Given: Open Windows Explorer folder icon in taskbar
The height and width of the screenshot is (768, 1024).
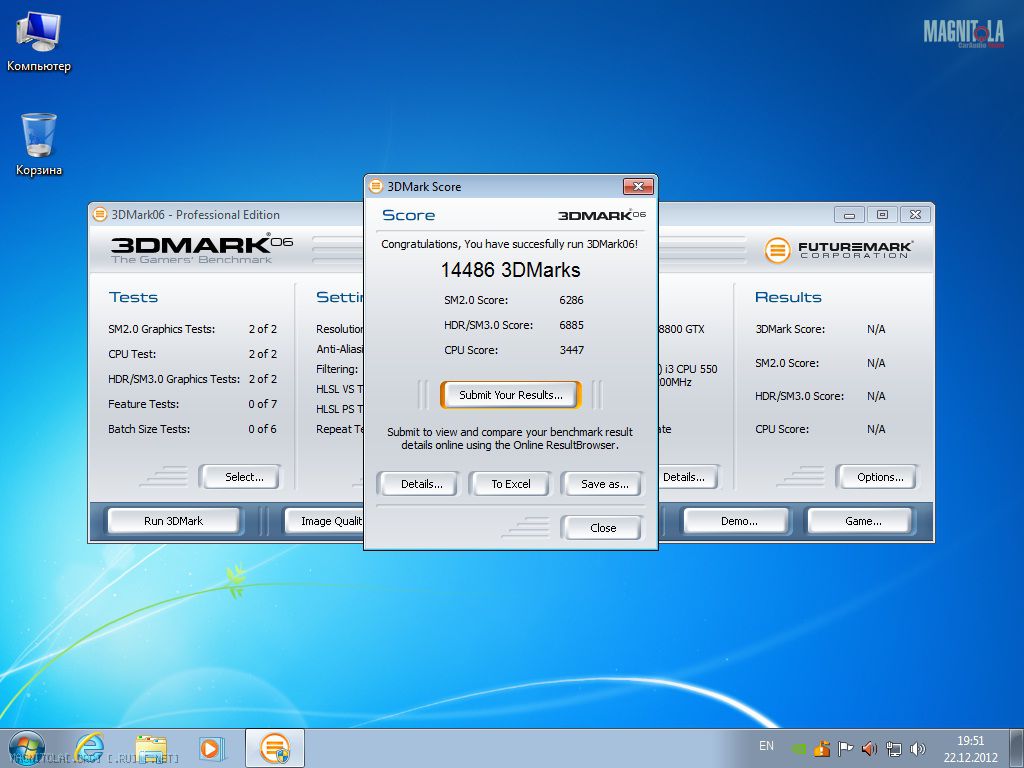Looking at the screenshot, I should pyautogui.click(x=151, y=747).
